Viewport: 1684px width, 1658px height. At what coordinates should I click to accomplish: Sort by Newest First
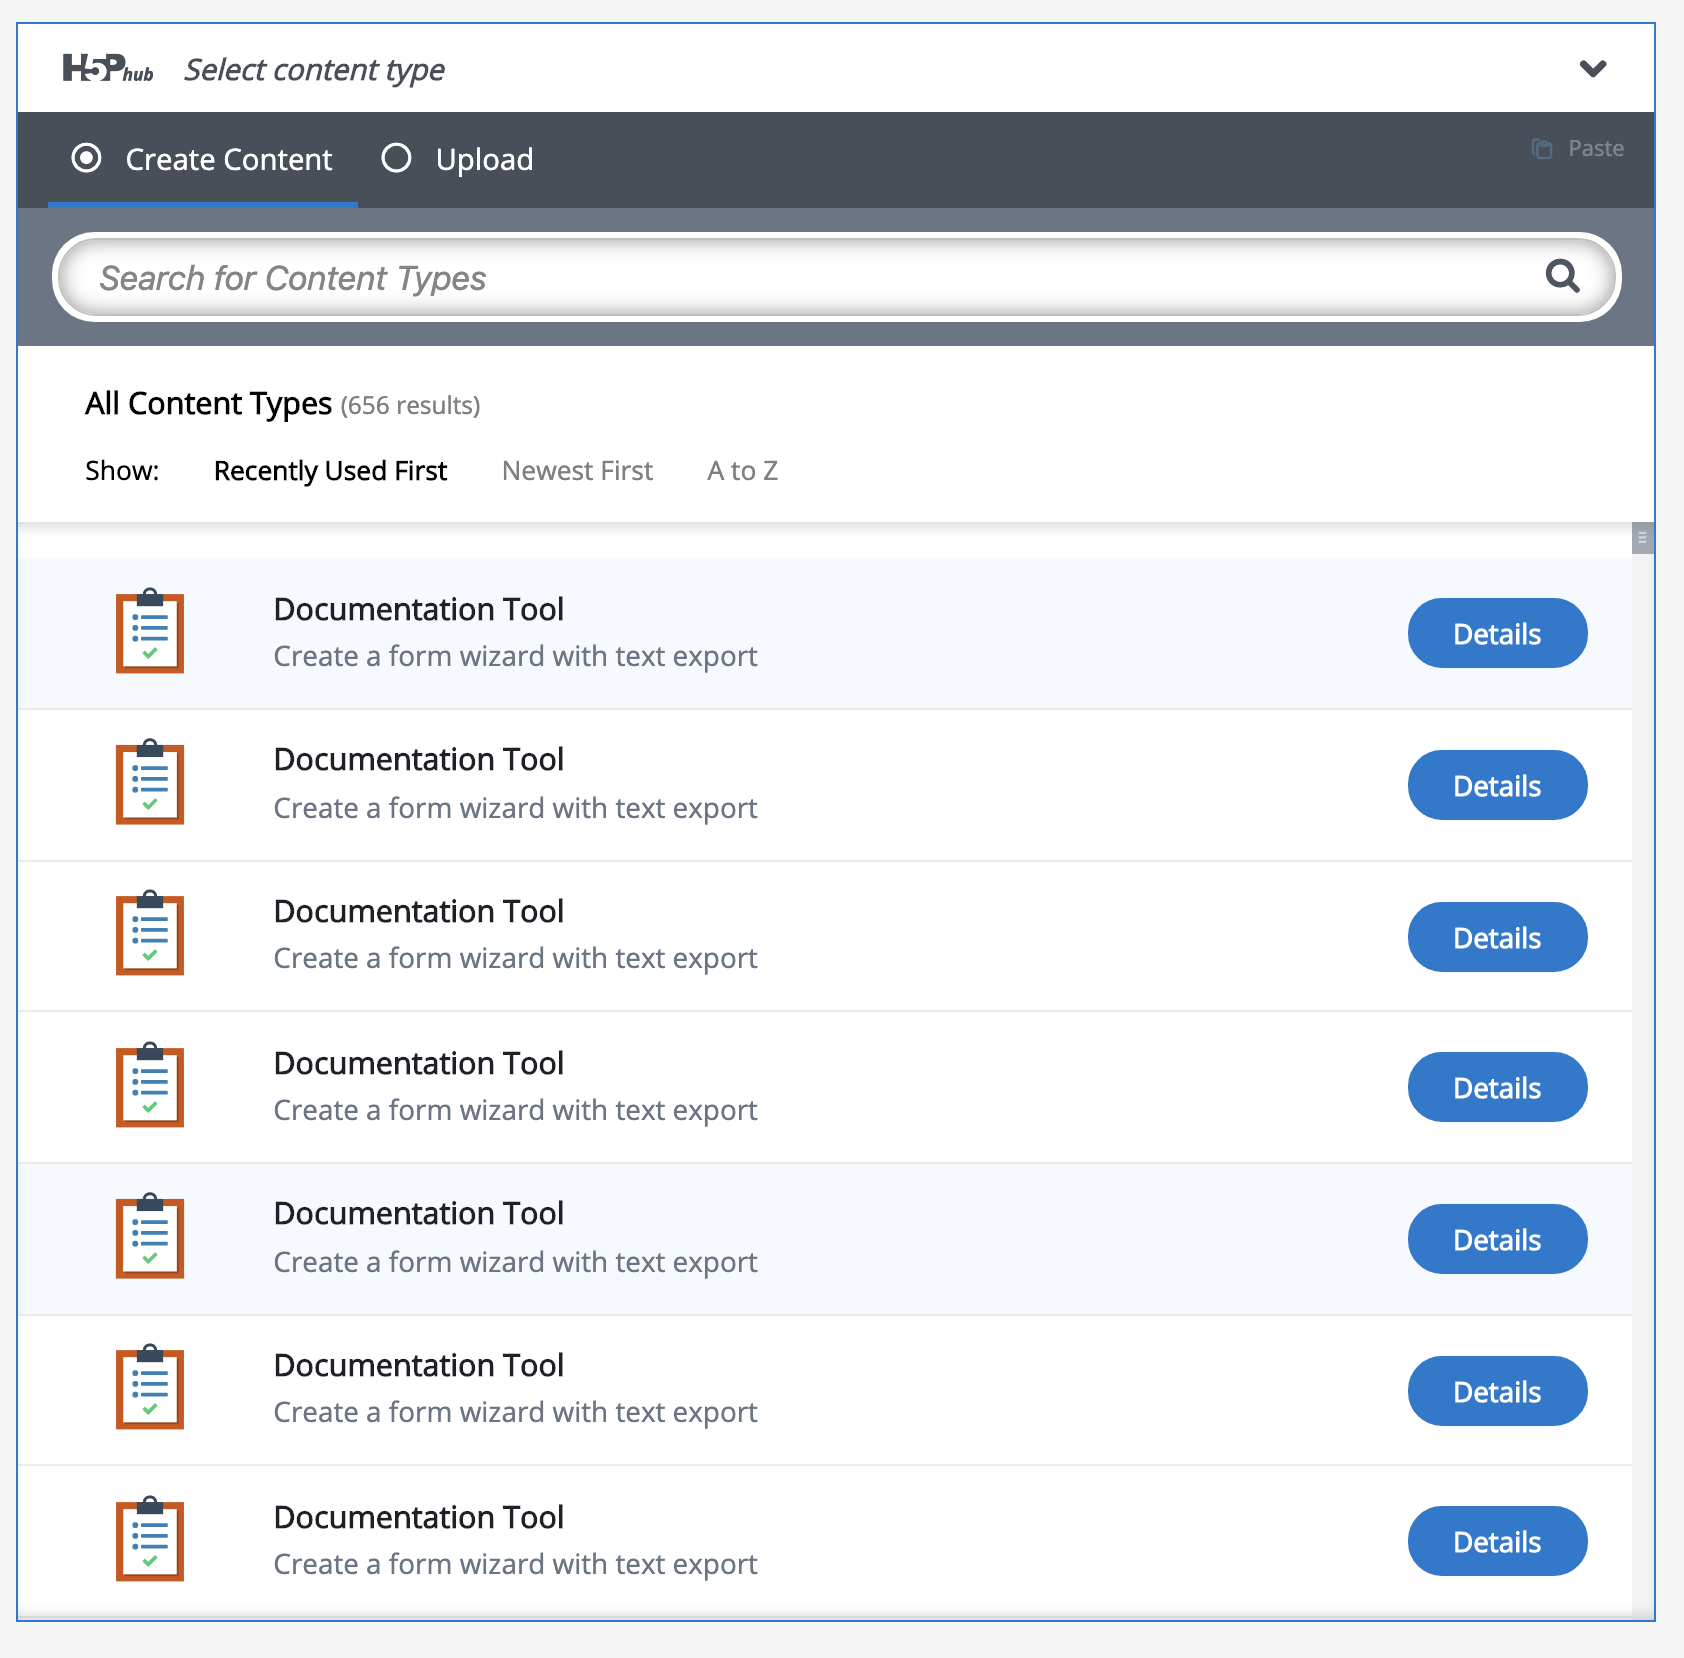click(x=577, y=471)
